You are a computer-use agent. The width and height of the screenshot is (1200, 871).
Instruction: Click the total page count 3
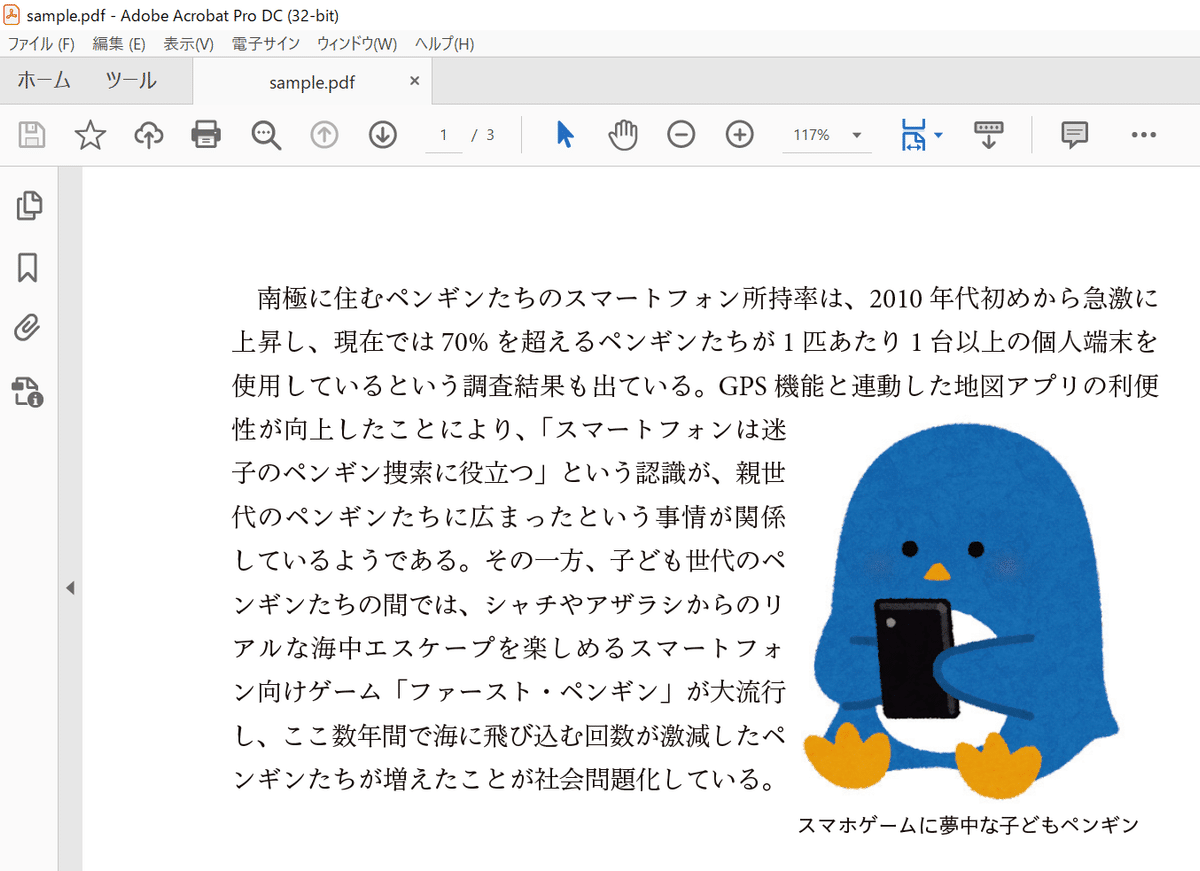[x=490, y=135]
